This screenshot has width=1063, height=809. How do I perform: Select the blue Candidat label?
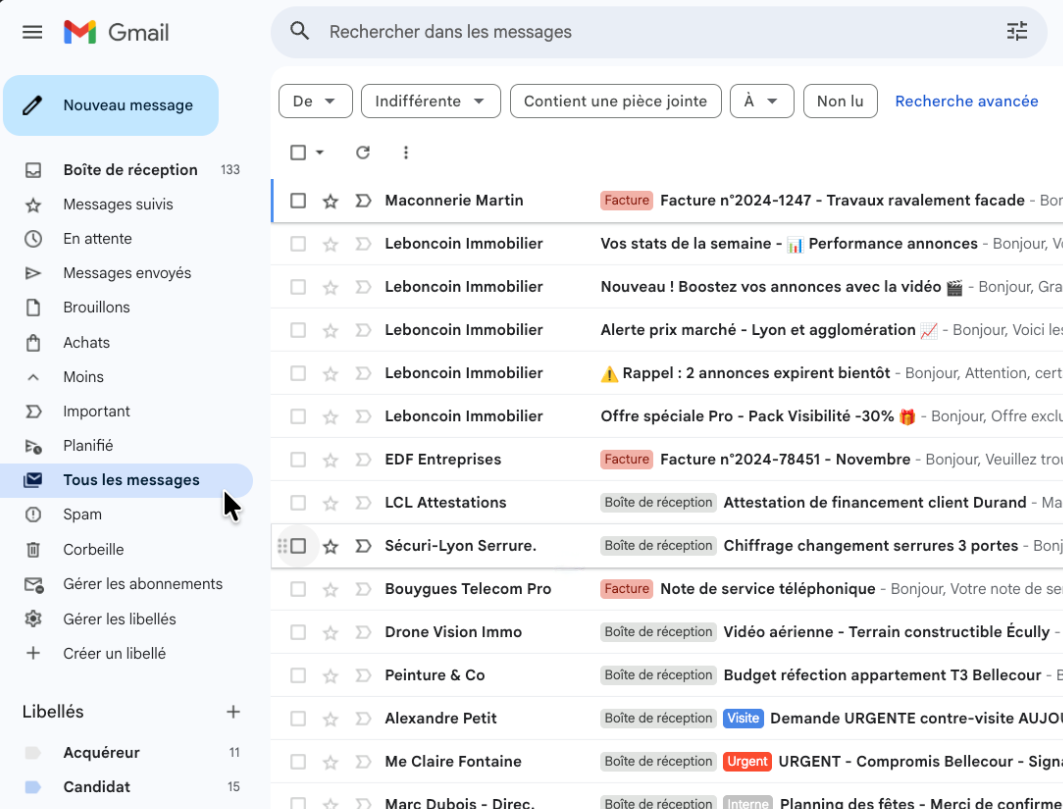tap(97, 787)
